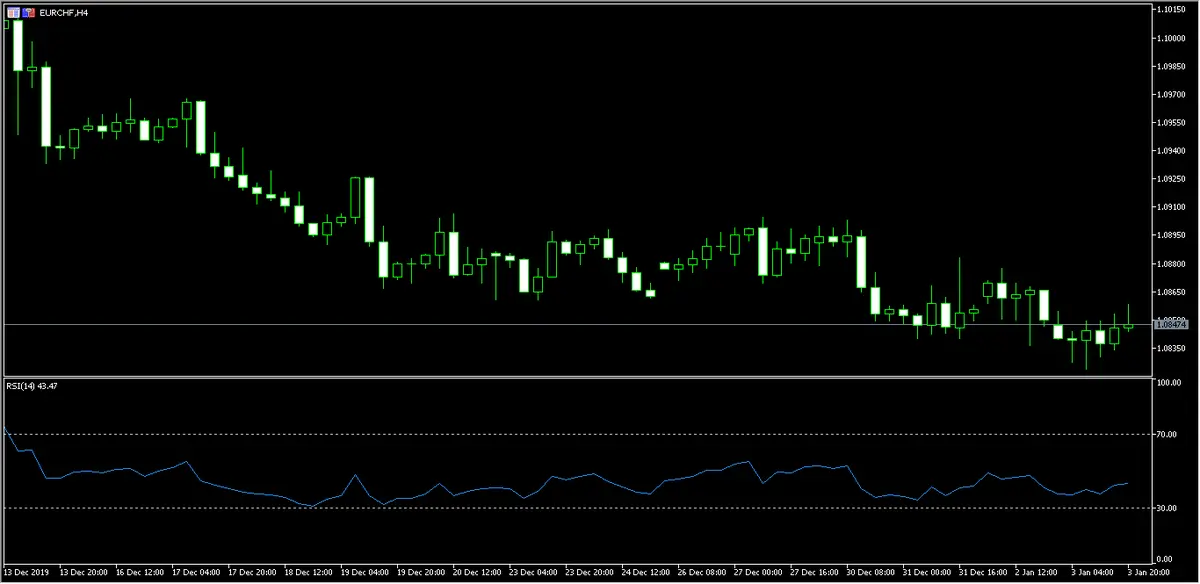Click the last candlestick on the chart
The width and height of the screenshot is (1200, 584).
point(1128,326)
